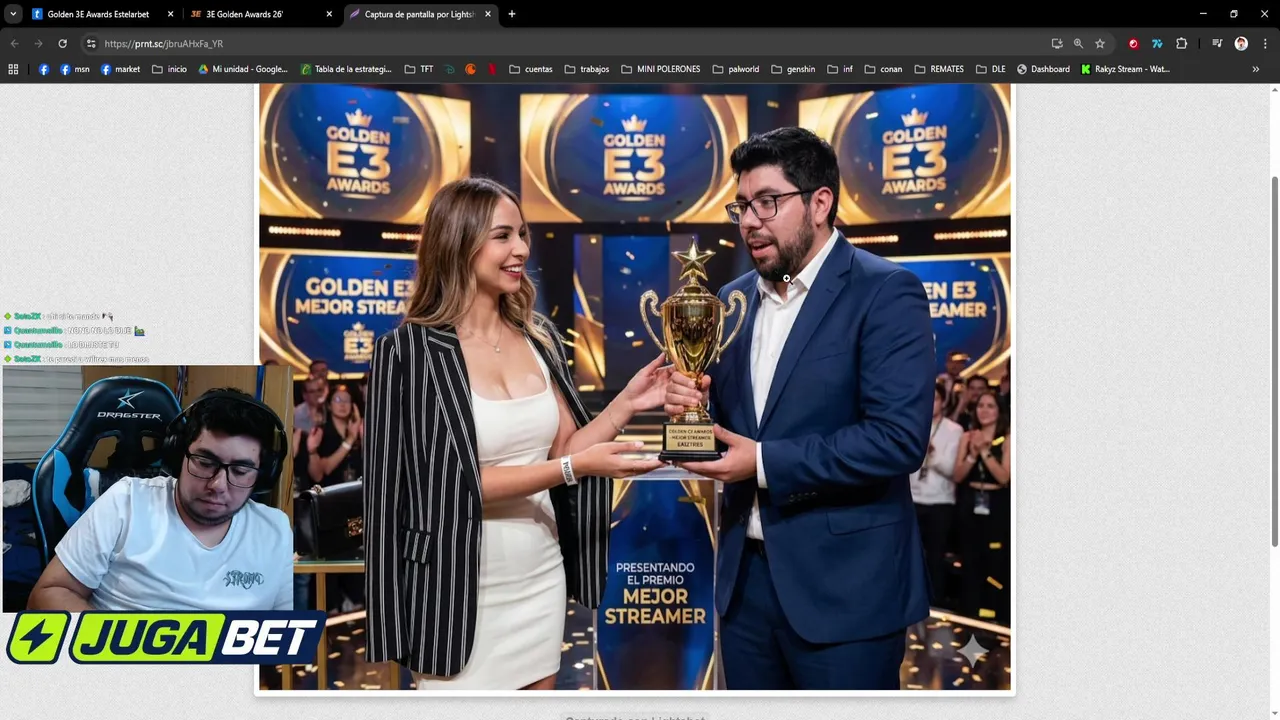The width and height of the screenshot is (1280, 720).
Task: Close the Captura de pantalla tab
Action: tap(488, 14)
